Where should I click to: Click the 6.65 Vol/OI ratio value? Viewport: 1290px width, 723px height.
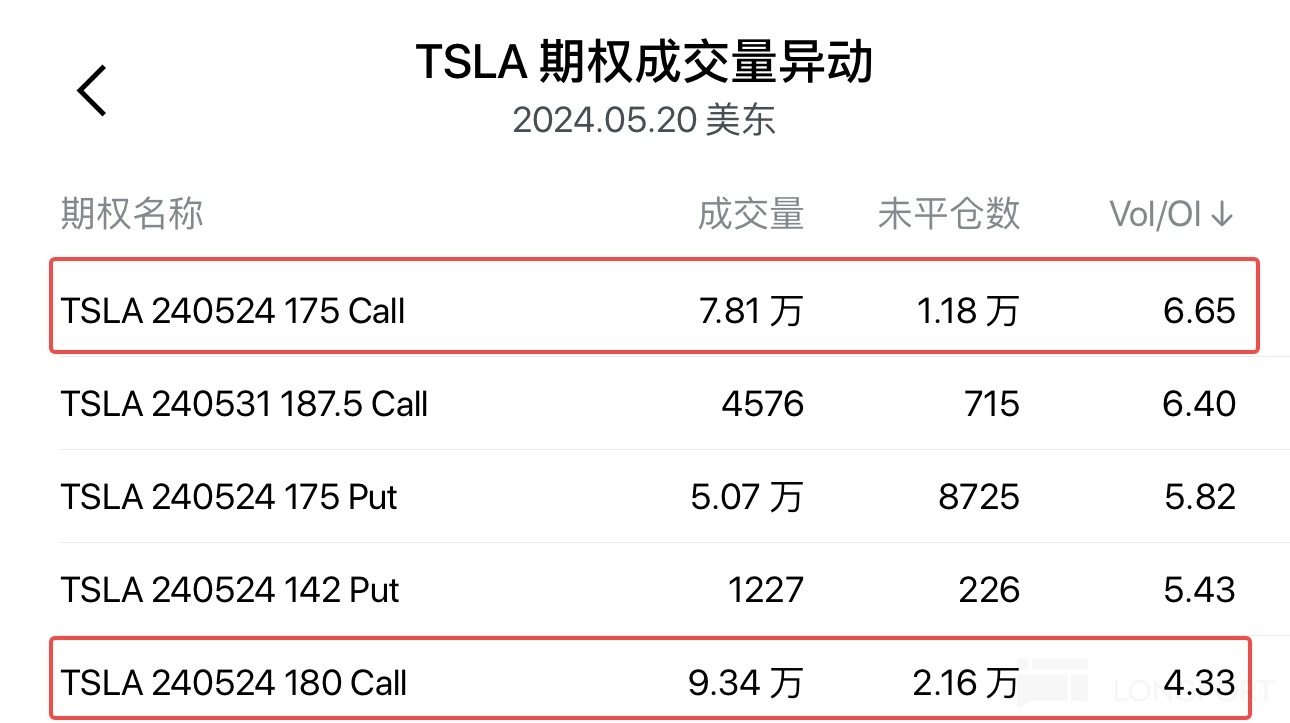1200,311
